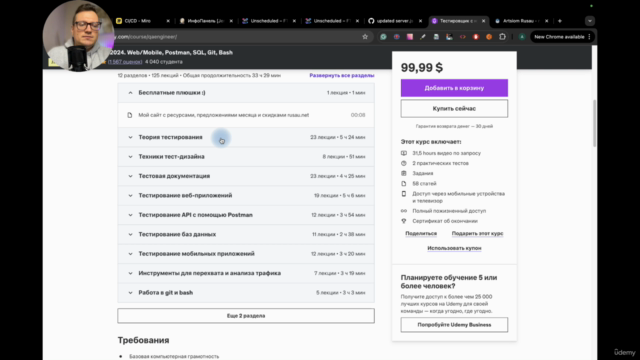Click the 99,99 $ price text
This screenshot has height=360, width=640.
tap(422, 68)
